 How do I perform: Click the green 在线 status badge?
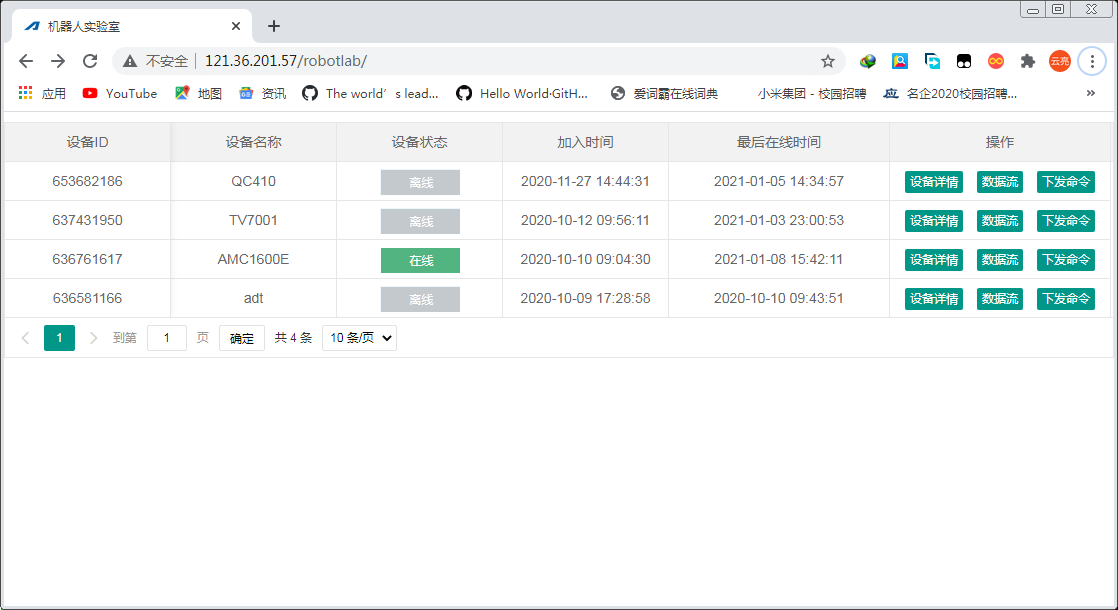click(x=420, y=260)
